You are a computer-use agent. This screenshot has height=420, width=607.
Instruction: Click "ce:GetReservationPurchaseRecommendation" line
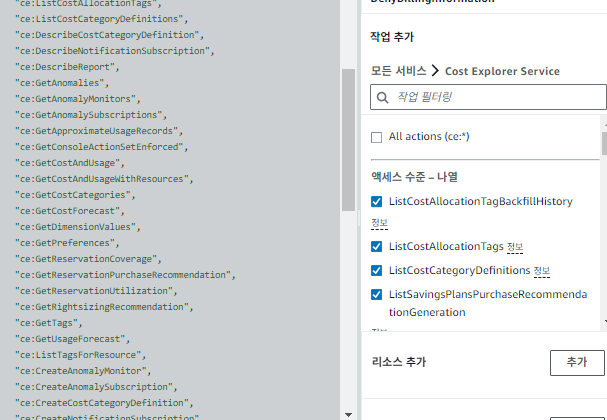tap(125, 275)
